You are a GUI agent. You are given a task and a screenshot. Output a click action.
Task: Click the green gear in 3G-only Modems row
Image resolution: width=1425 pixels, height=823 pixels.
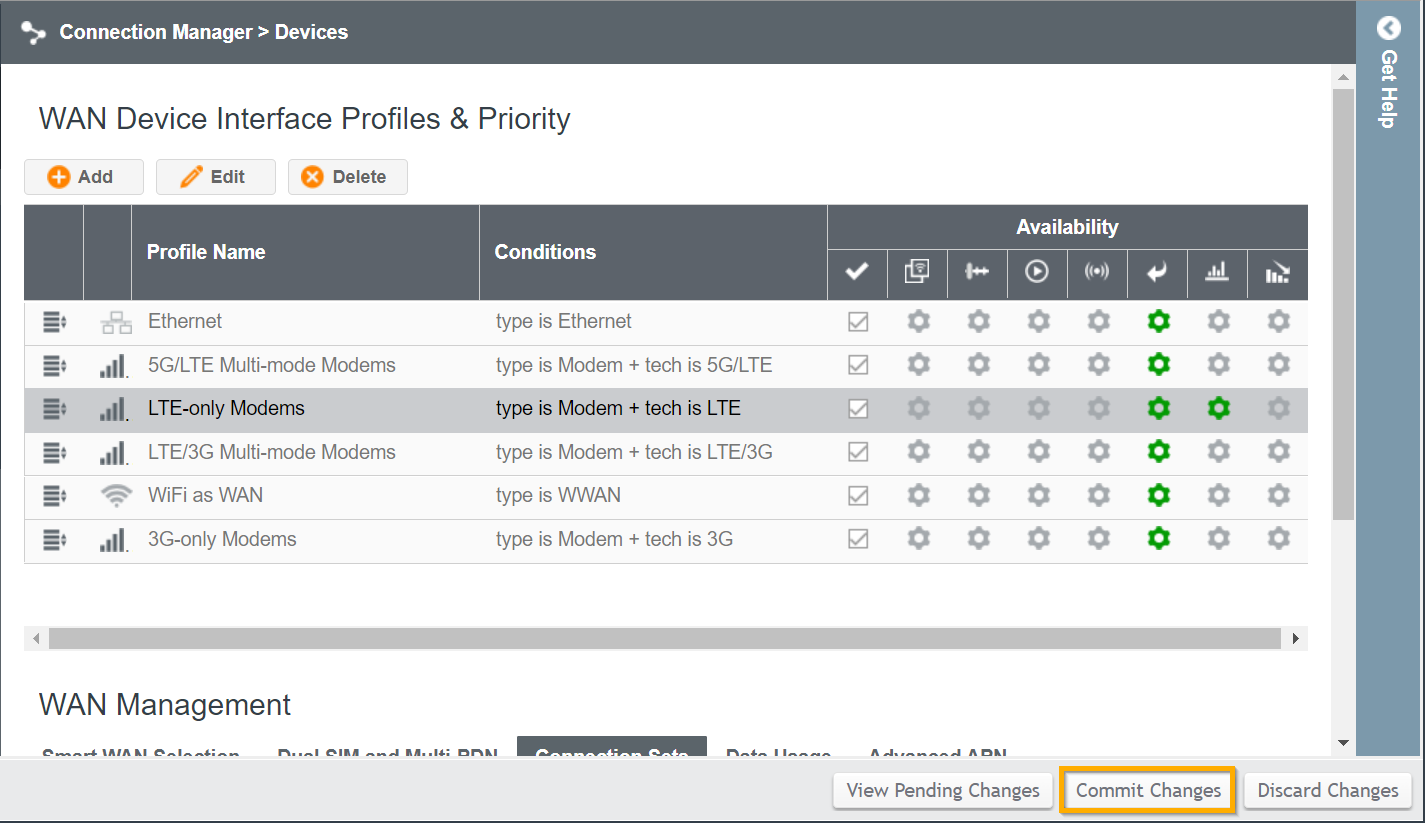point(1158,539)
